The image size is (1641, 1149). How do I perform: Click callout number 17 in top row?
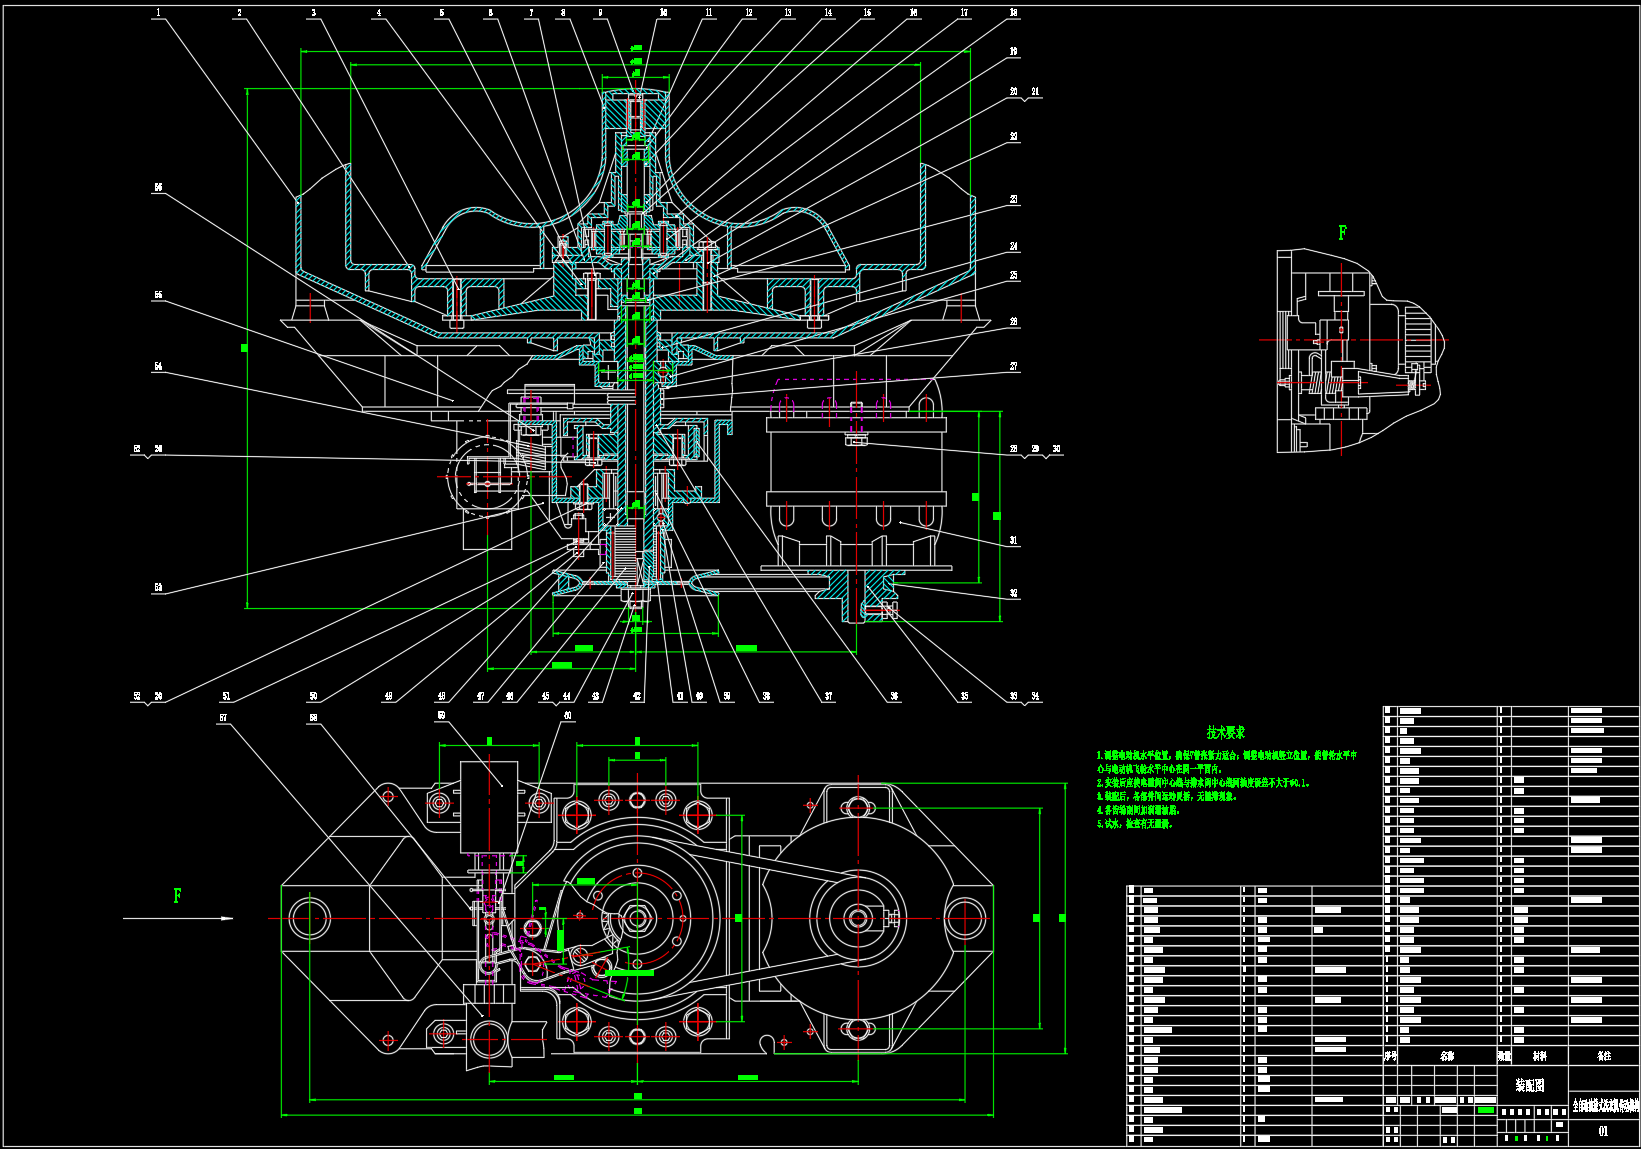964,13
